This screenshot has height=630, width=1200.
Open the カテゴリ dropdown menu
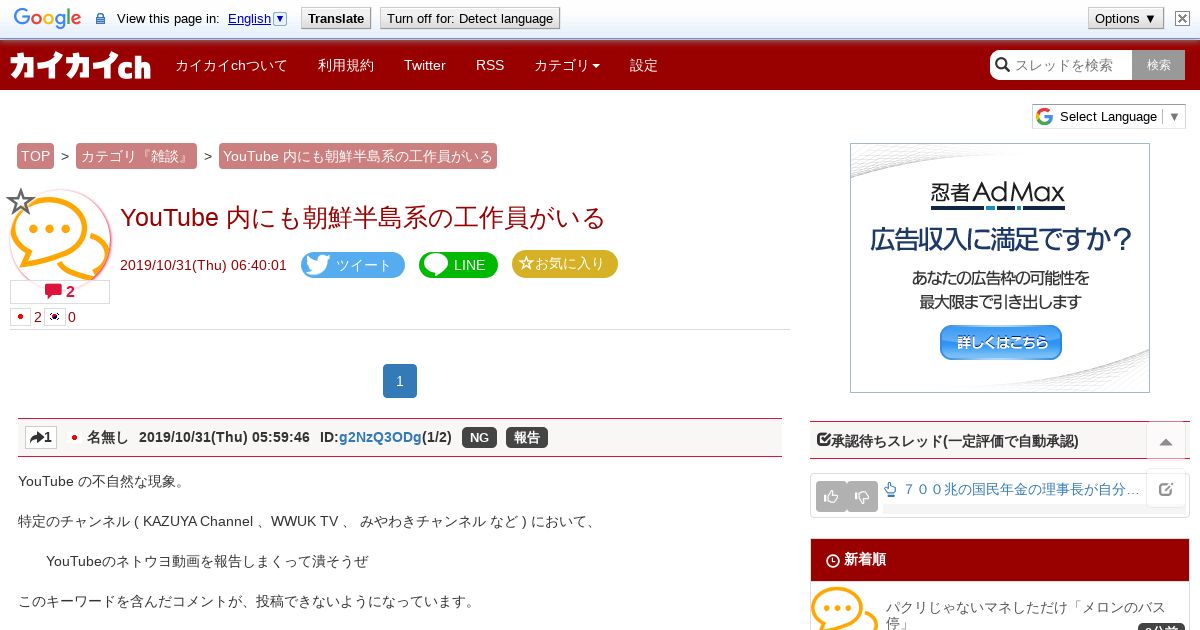coord(567,66)
